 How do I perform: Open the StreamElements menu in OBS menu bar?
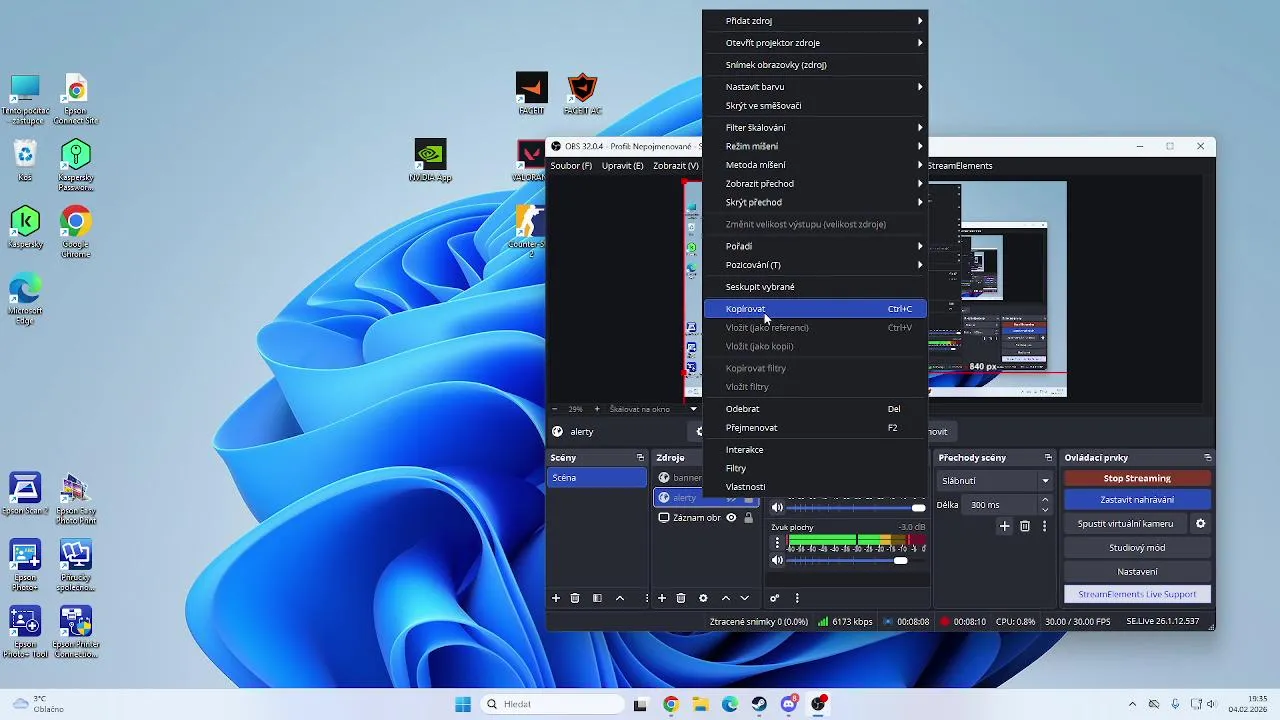[960, 166]
